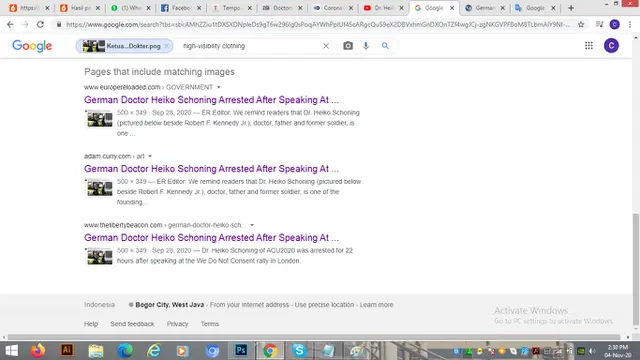Clear the search box text
640x360 pixels.
click(x=326, y=46)
